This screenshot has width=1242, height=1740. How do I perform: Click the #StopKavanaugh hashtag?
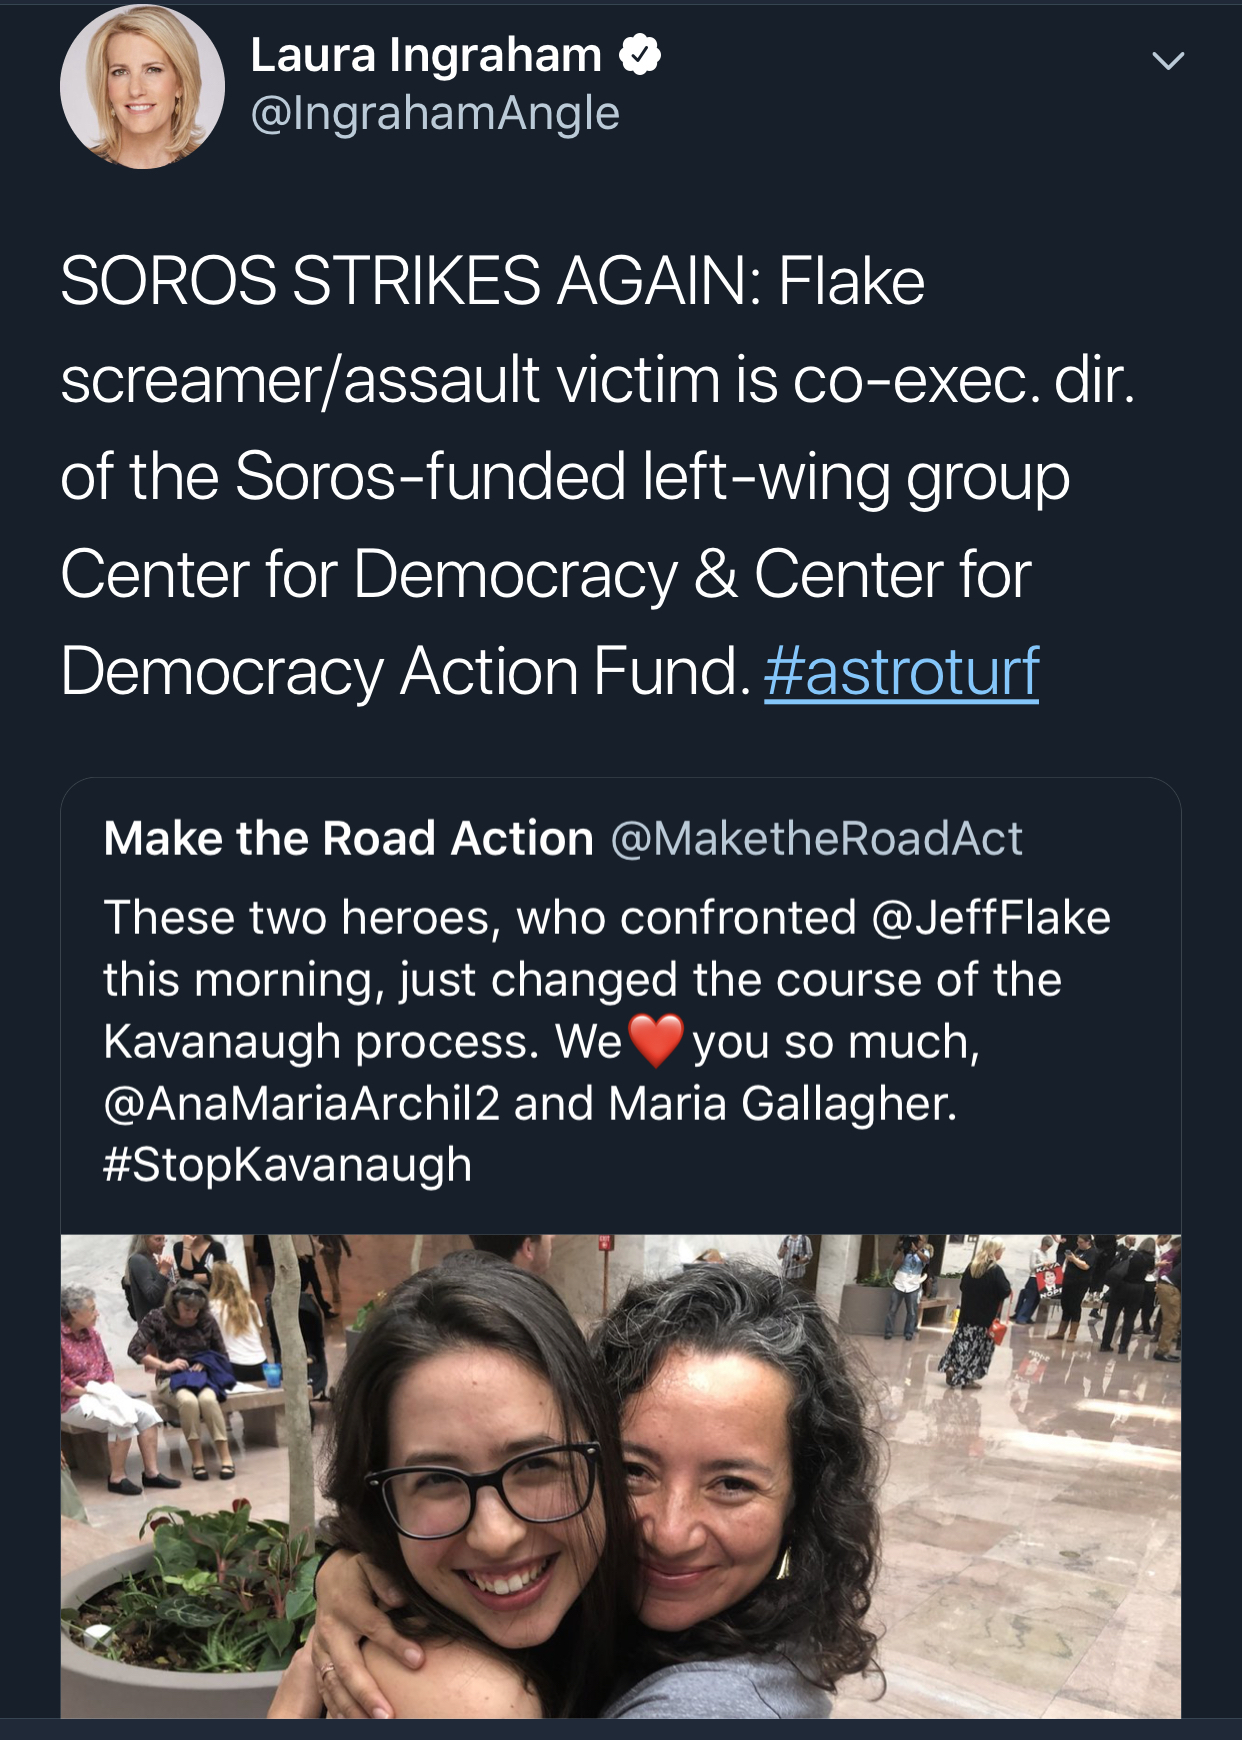(x=287, y=1165)
